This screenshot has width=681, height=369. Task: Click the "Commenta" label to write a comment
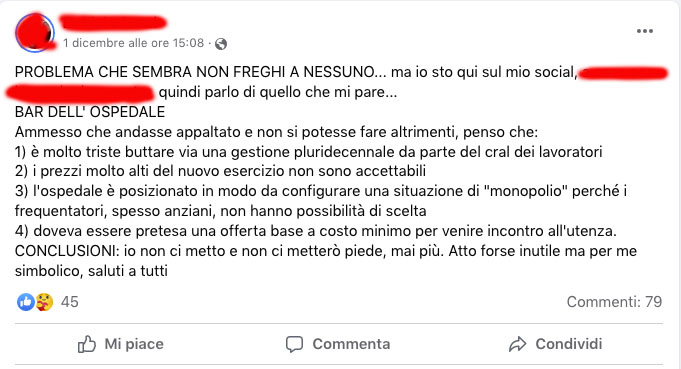click(351, 344)
